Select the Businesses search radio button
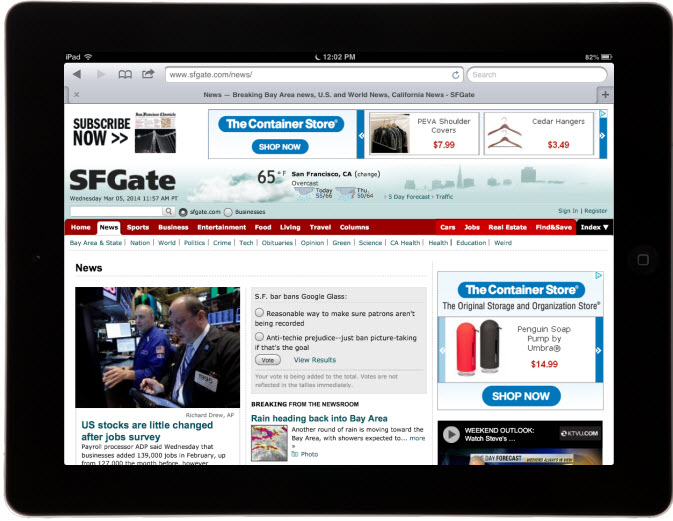Screen dimensions: 673x521 [228, 212]
